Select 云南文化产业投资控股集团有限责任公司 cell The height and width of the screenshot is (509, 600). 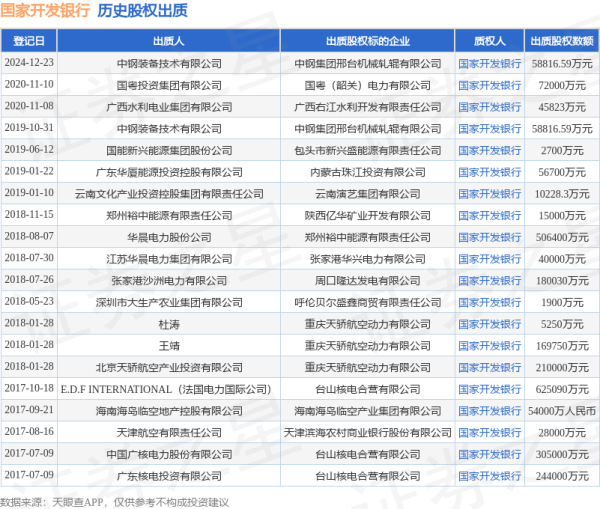pos(169,194)
